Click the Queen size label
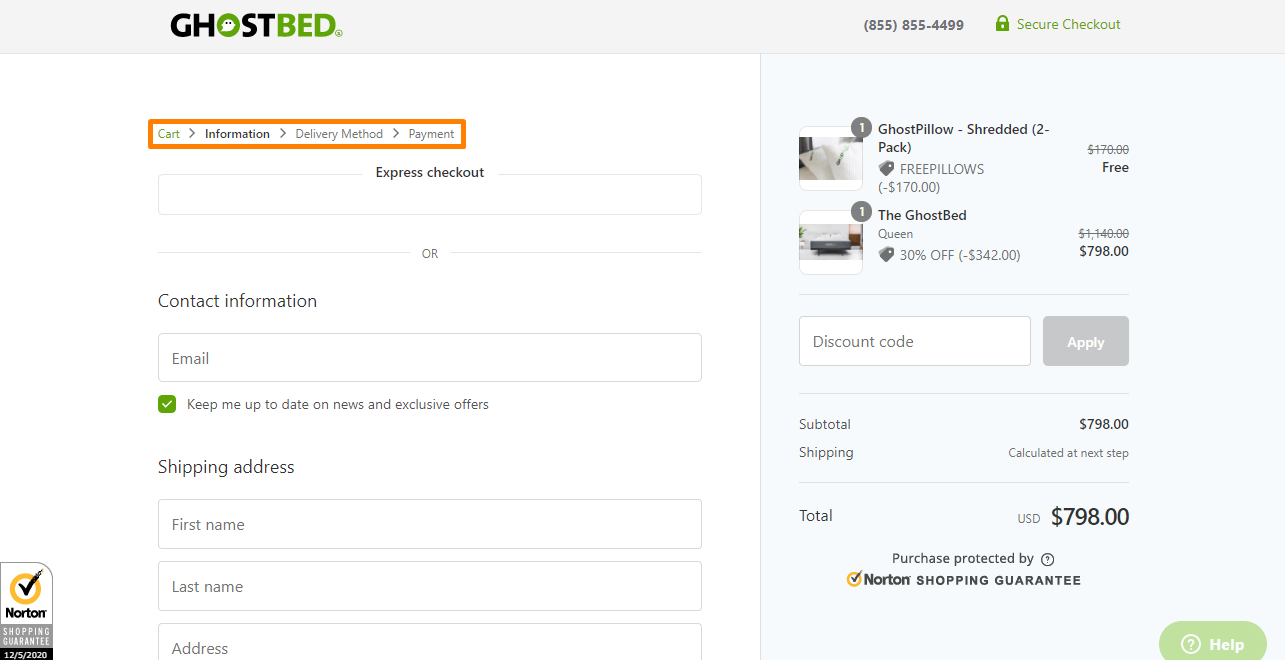 tap(895, 234)
